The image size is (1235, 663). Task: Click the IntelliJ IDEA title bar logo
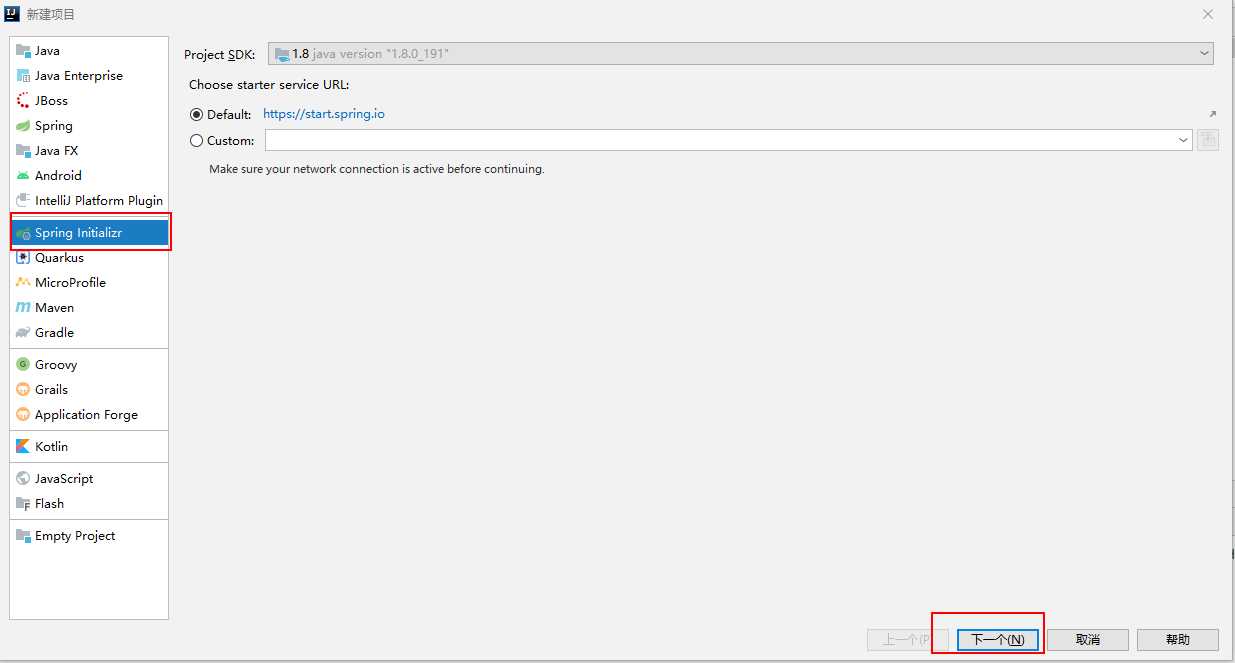[13, 14]
